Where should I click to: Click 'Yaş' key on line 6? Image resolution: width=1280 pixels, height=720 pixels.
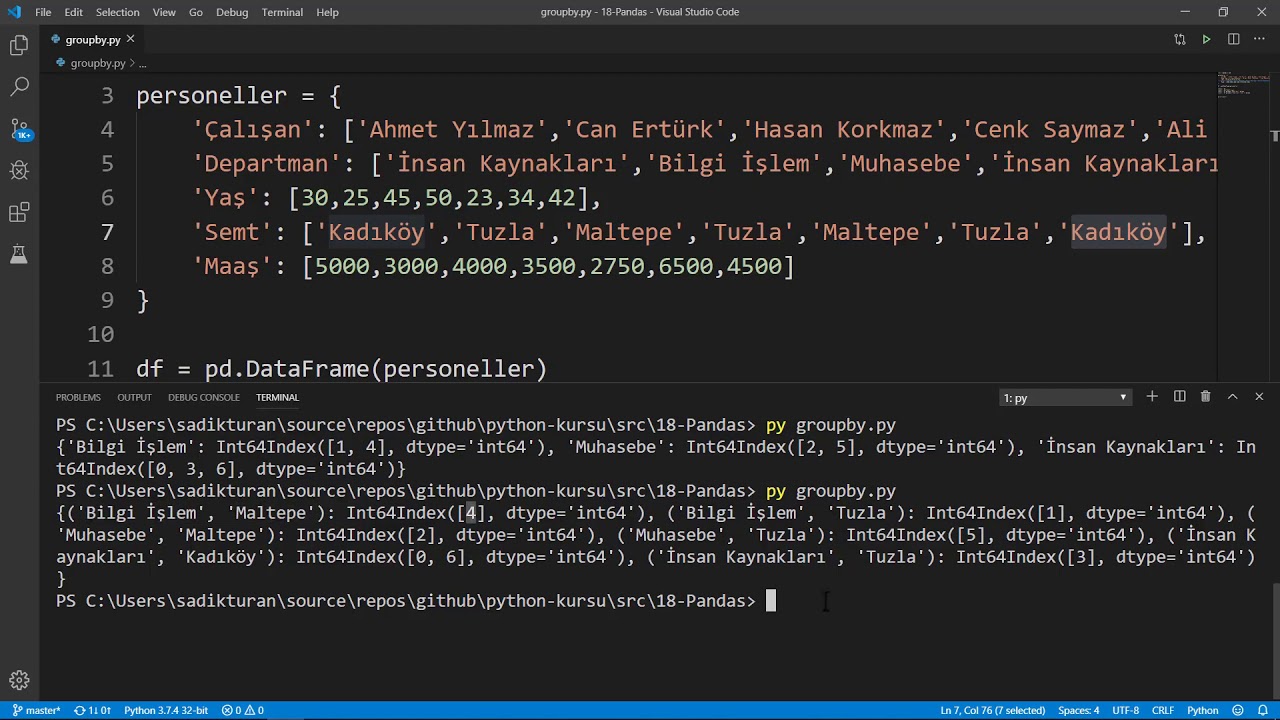pos(225,198)
